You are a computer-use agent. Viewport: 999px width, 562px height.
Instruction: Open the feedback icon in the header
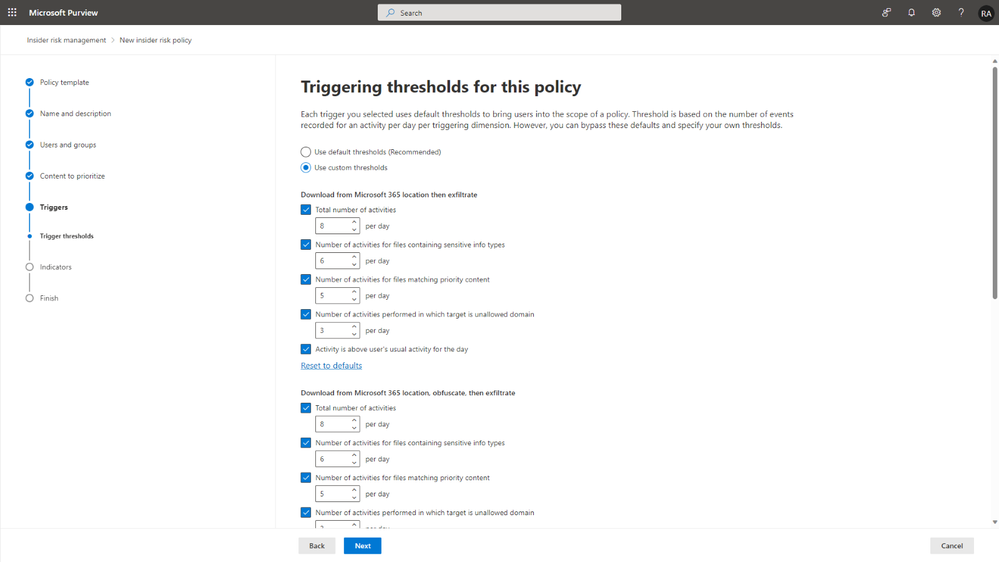click(886, 12)
